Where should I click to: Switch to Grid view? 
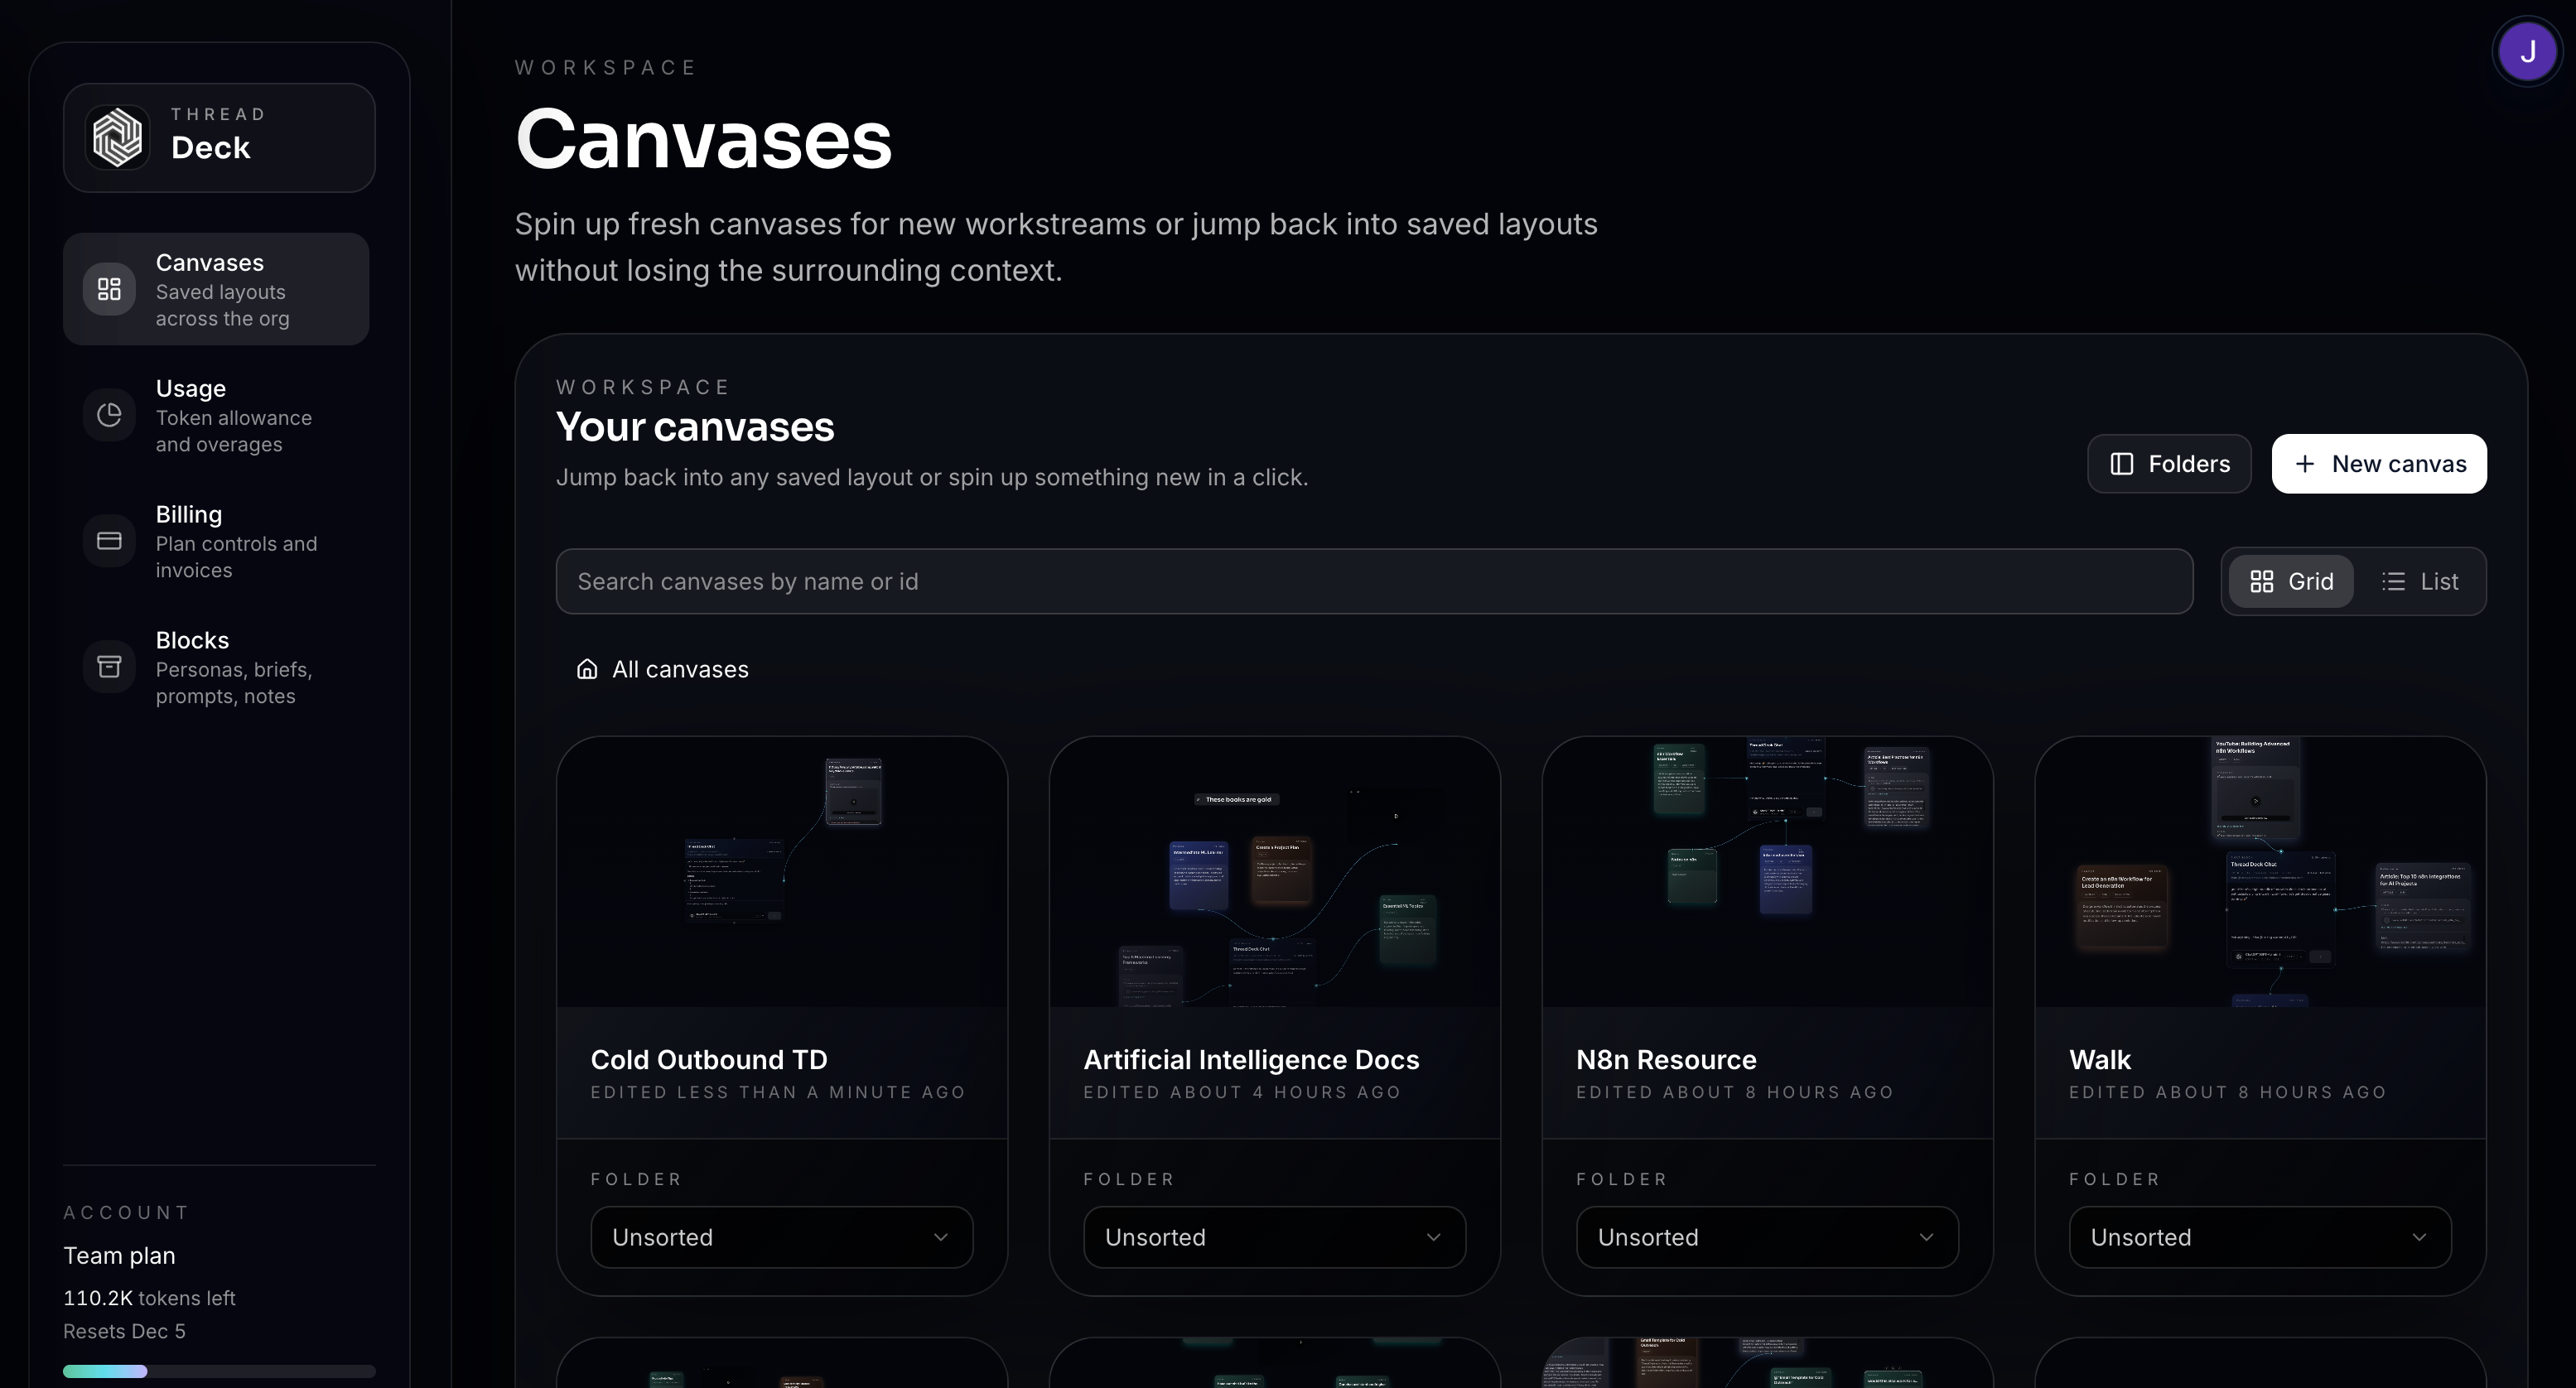(2291, 581)
